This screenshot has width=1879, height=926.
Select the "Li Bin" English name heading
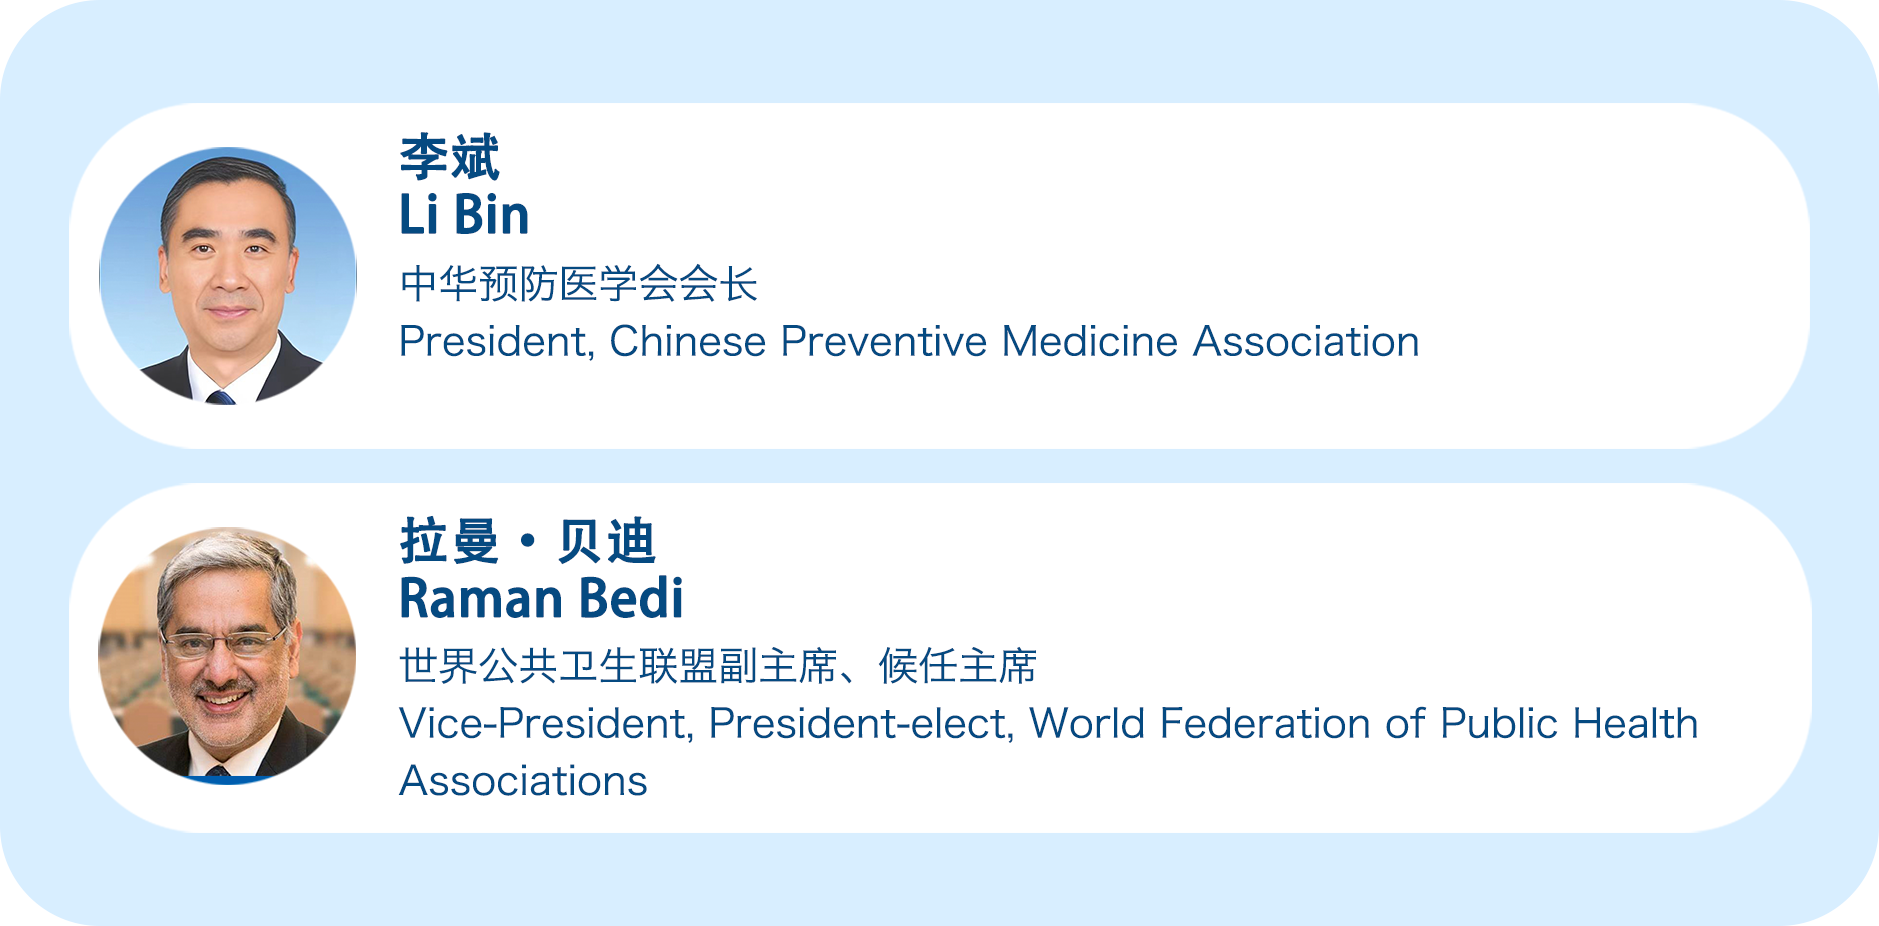[464, 215]
